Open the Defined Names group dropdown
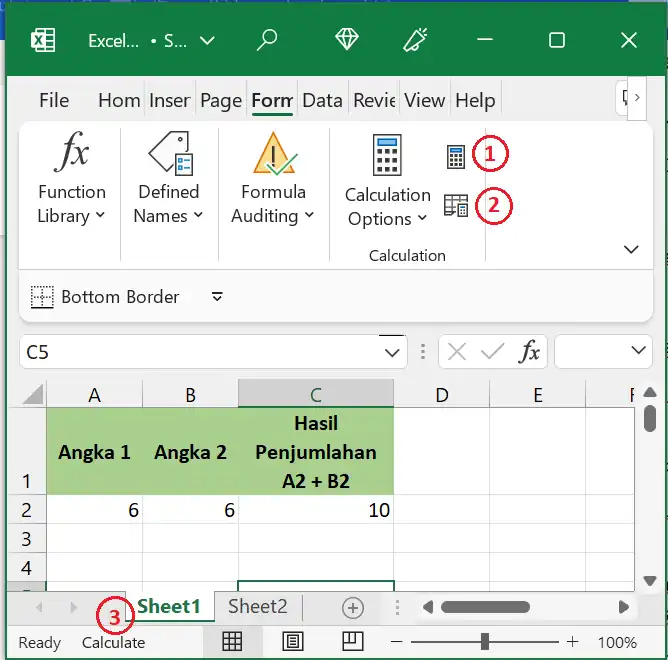This screenshot has height=660, width=668. 168,178
